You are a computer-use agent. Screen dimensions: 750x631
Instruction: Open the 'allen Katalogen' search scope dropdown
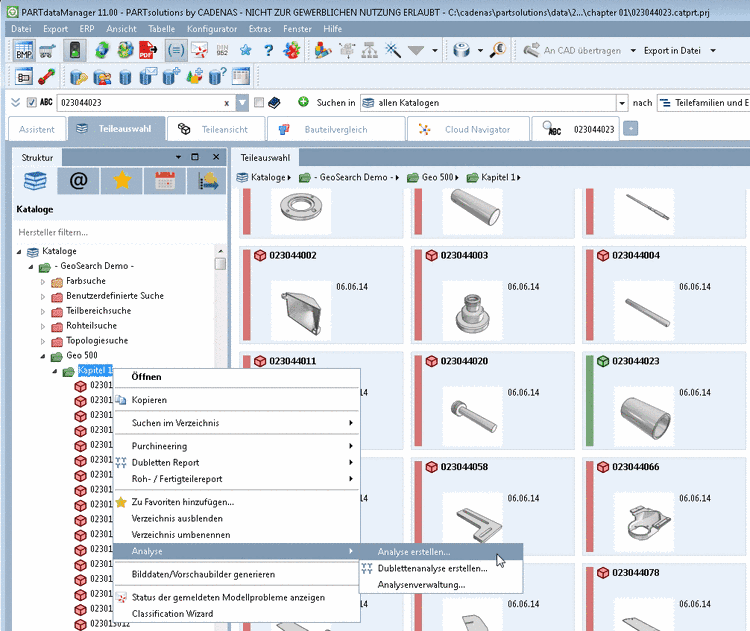point(622,103)
